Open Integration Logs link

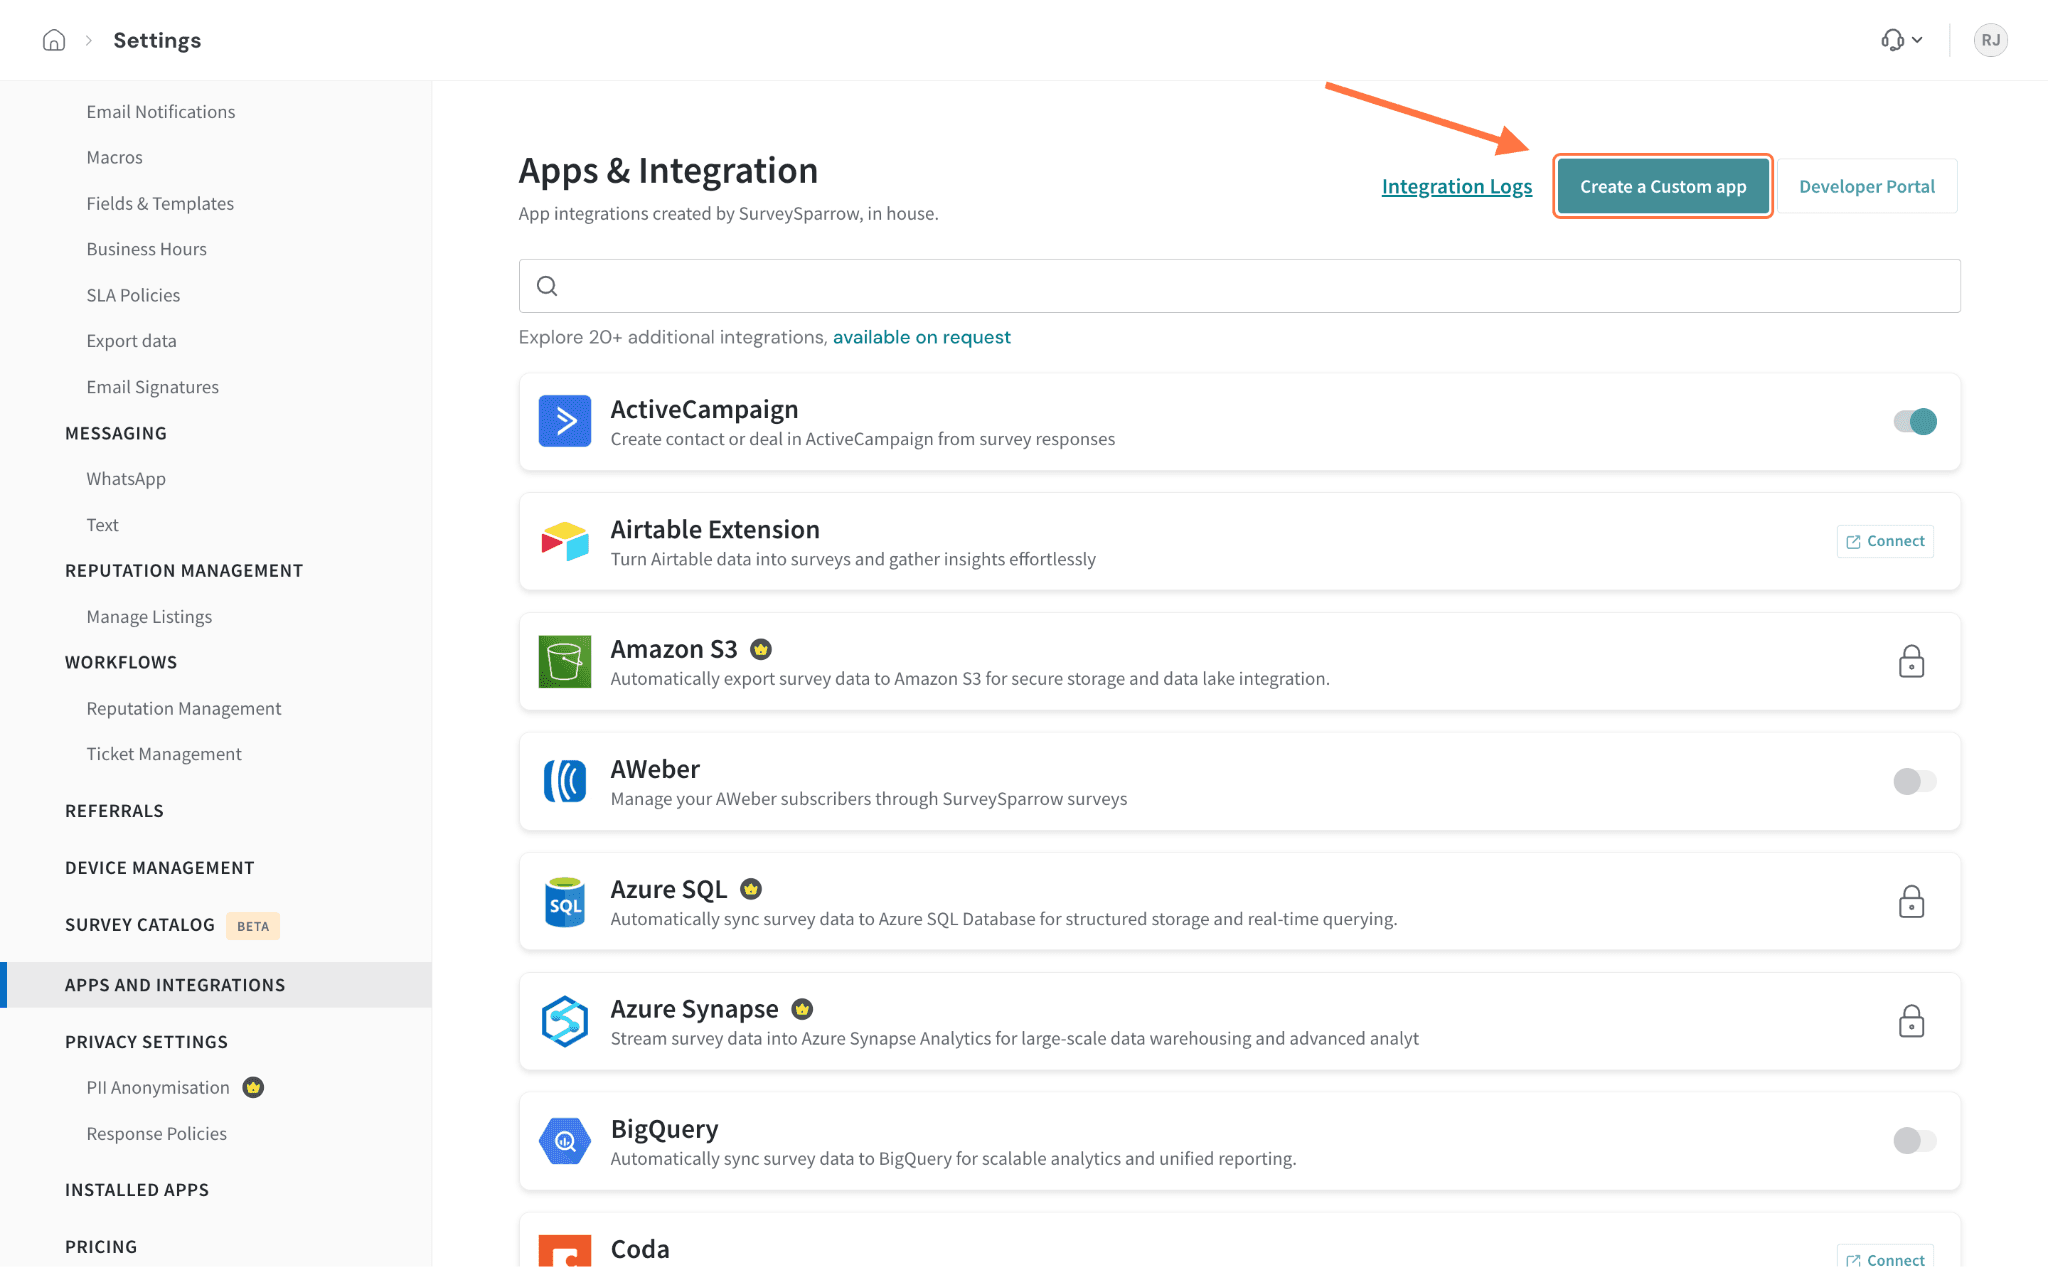pos(1456,187)
